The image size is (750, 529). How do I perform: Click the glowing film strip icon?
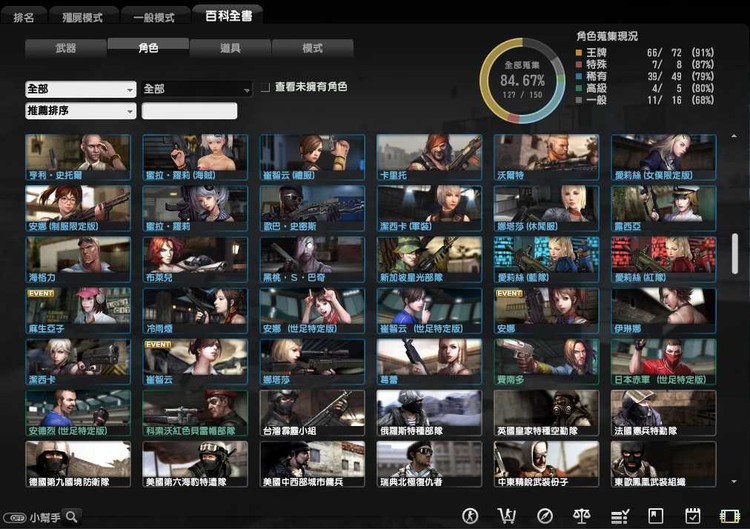coord(730,516)
